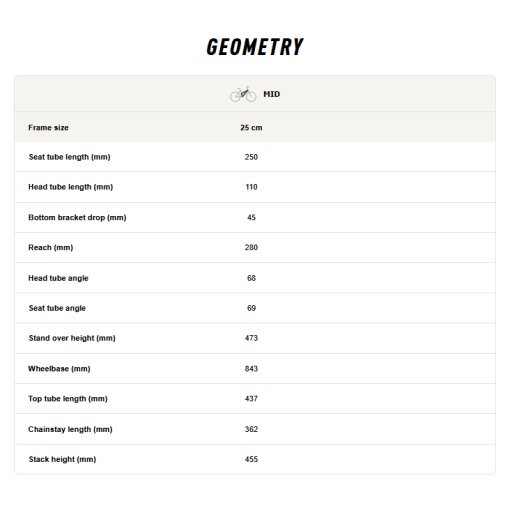Select the MID frame type label
Image resolution: width=510 pixels, height=510 pixels.
(272, 94)
